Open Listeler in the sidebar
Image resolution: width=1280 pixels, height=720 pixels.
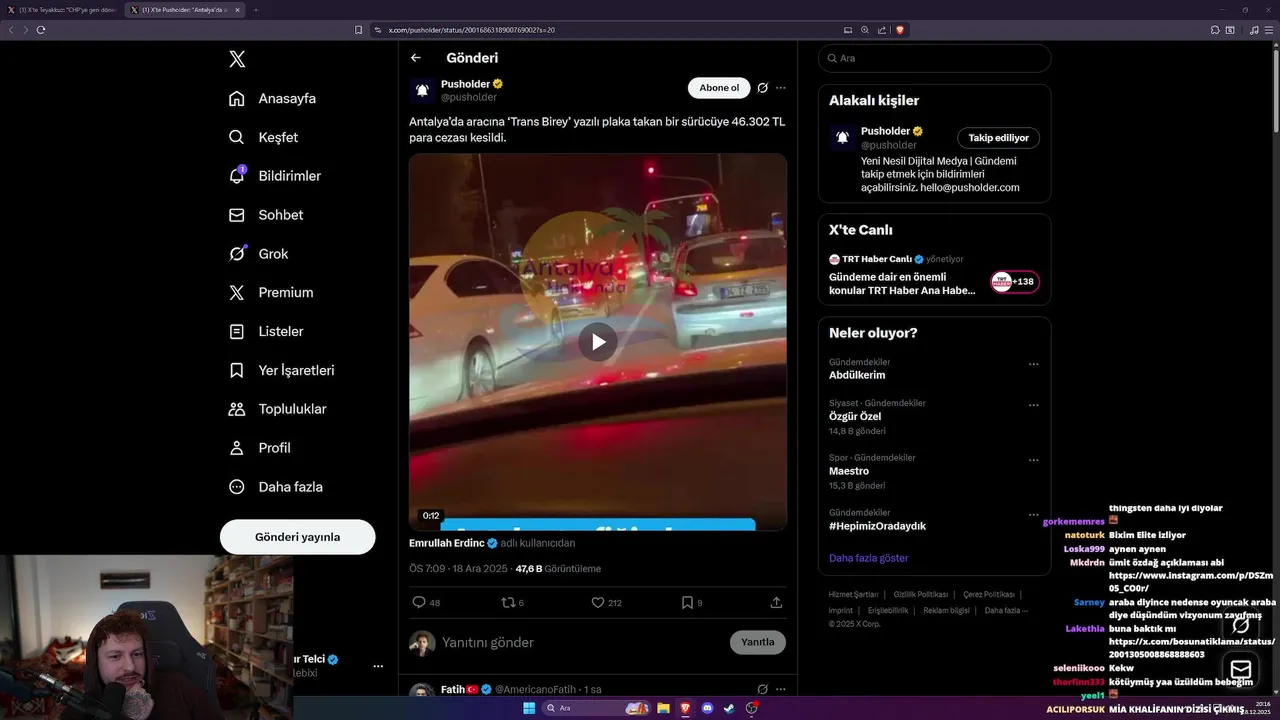pos(266,332)
